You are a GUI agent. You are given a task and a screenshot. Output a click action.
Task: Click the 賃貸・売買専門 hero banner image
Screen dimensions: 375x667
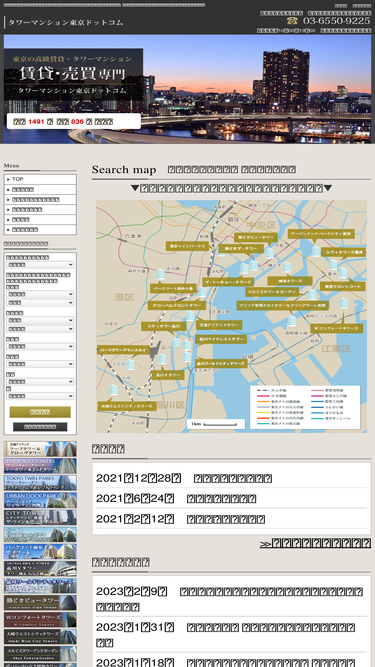click(188, 89)
